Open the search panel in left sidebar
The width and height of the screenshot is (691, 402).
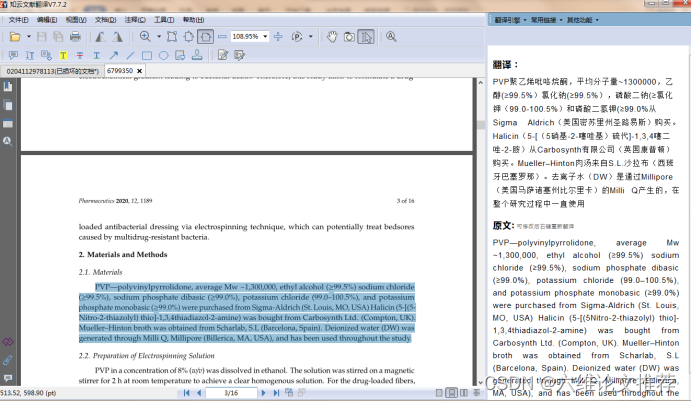tap(8, 141)
